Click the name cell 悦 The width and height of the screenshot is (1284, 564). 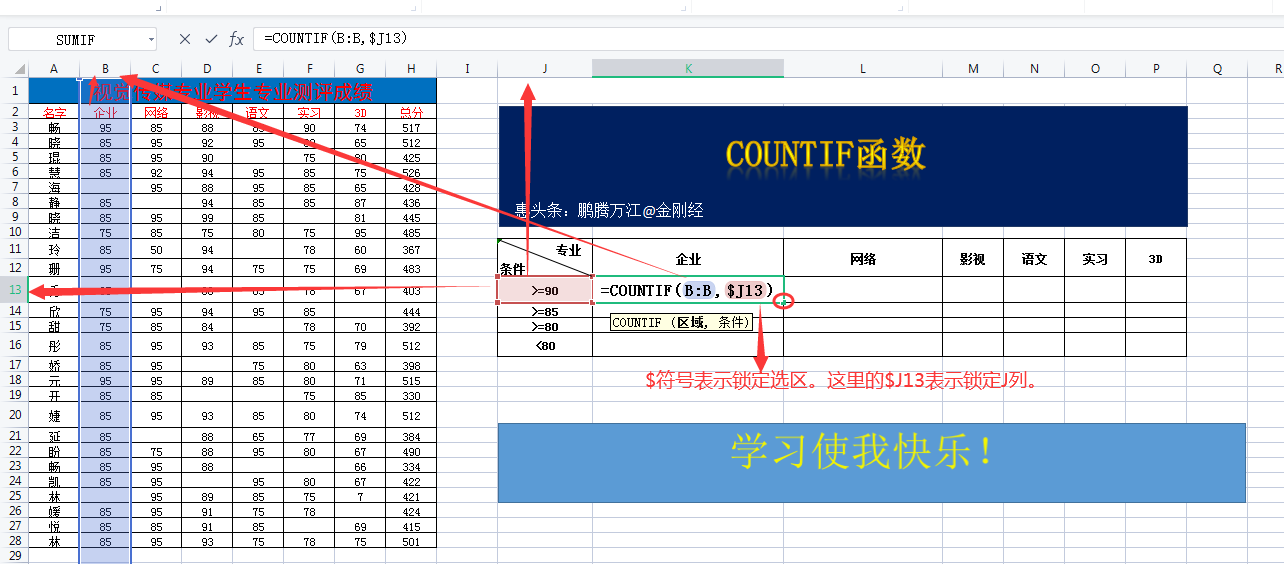pos(54,527)
